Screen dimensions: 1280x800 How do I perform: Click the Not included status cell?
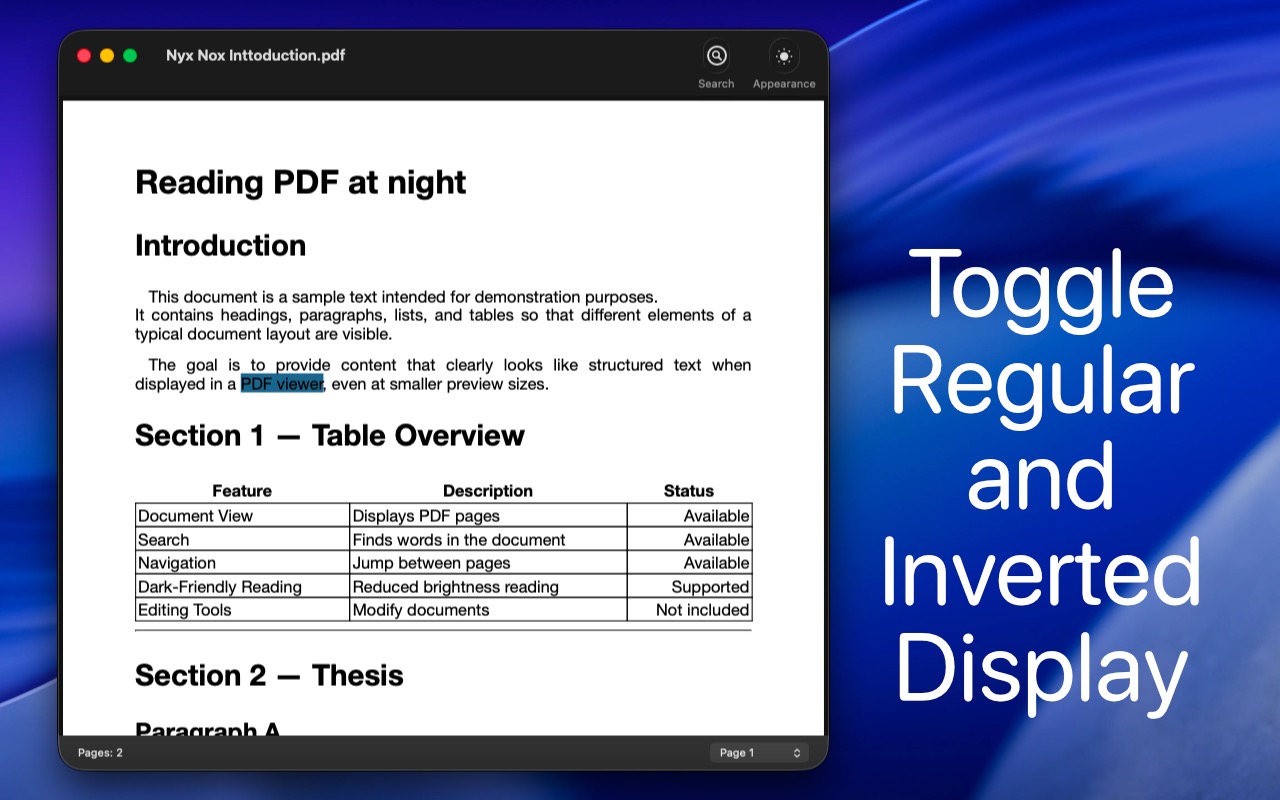702,610
